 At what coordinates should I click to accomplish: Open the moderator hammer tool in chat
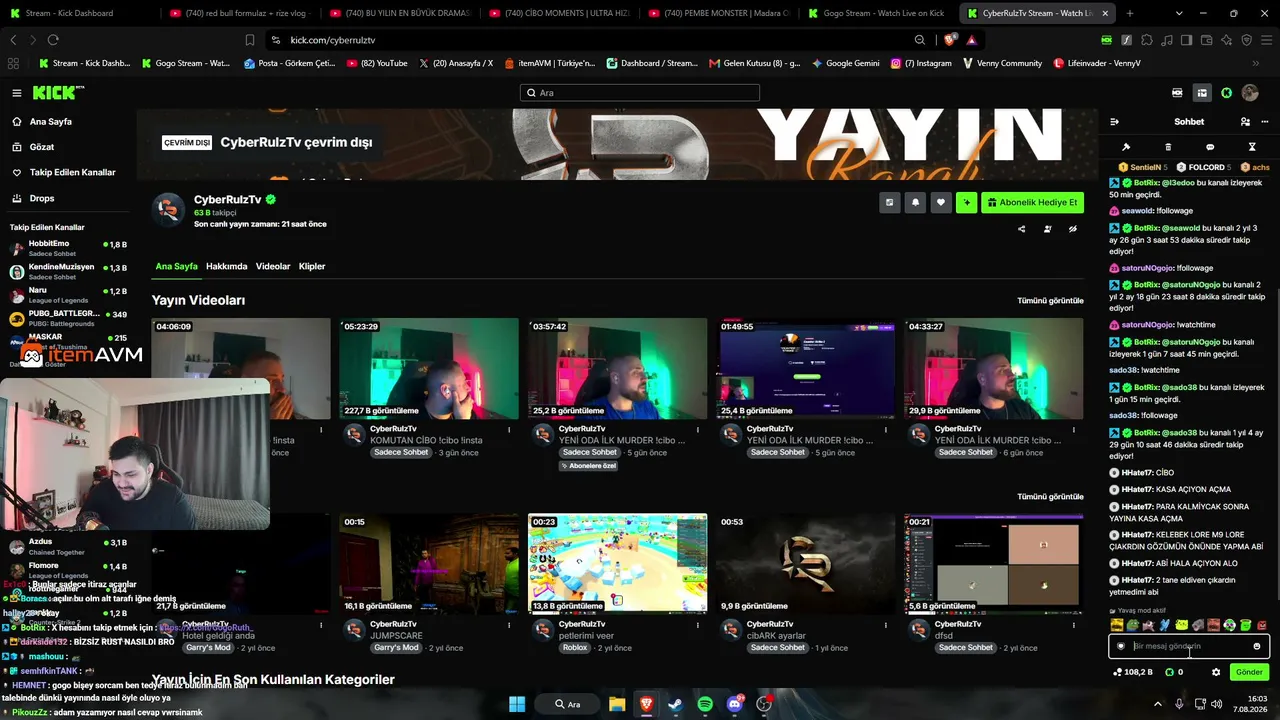(1126, 147)
